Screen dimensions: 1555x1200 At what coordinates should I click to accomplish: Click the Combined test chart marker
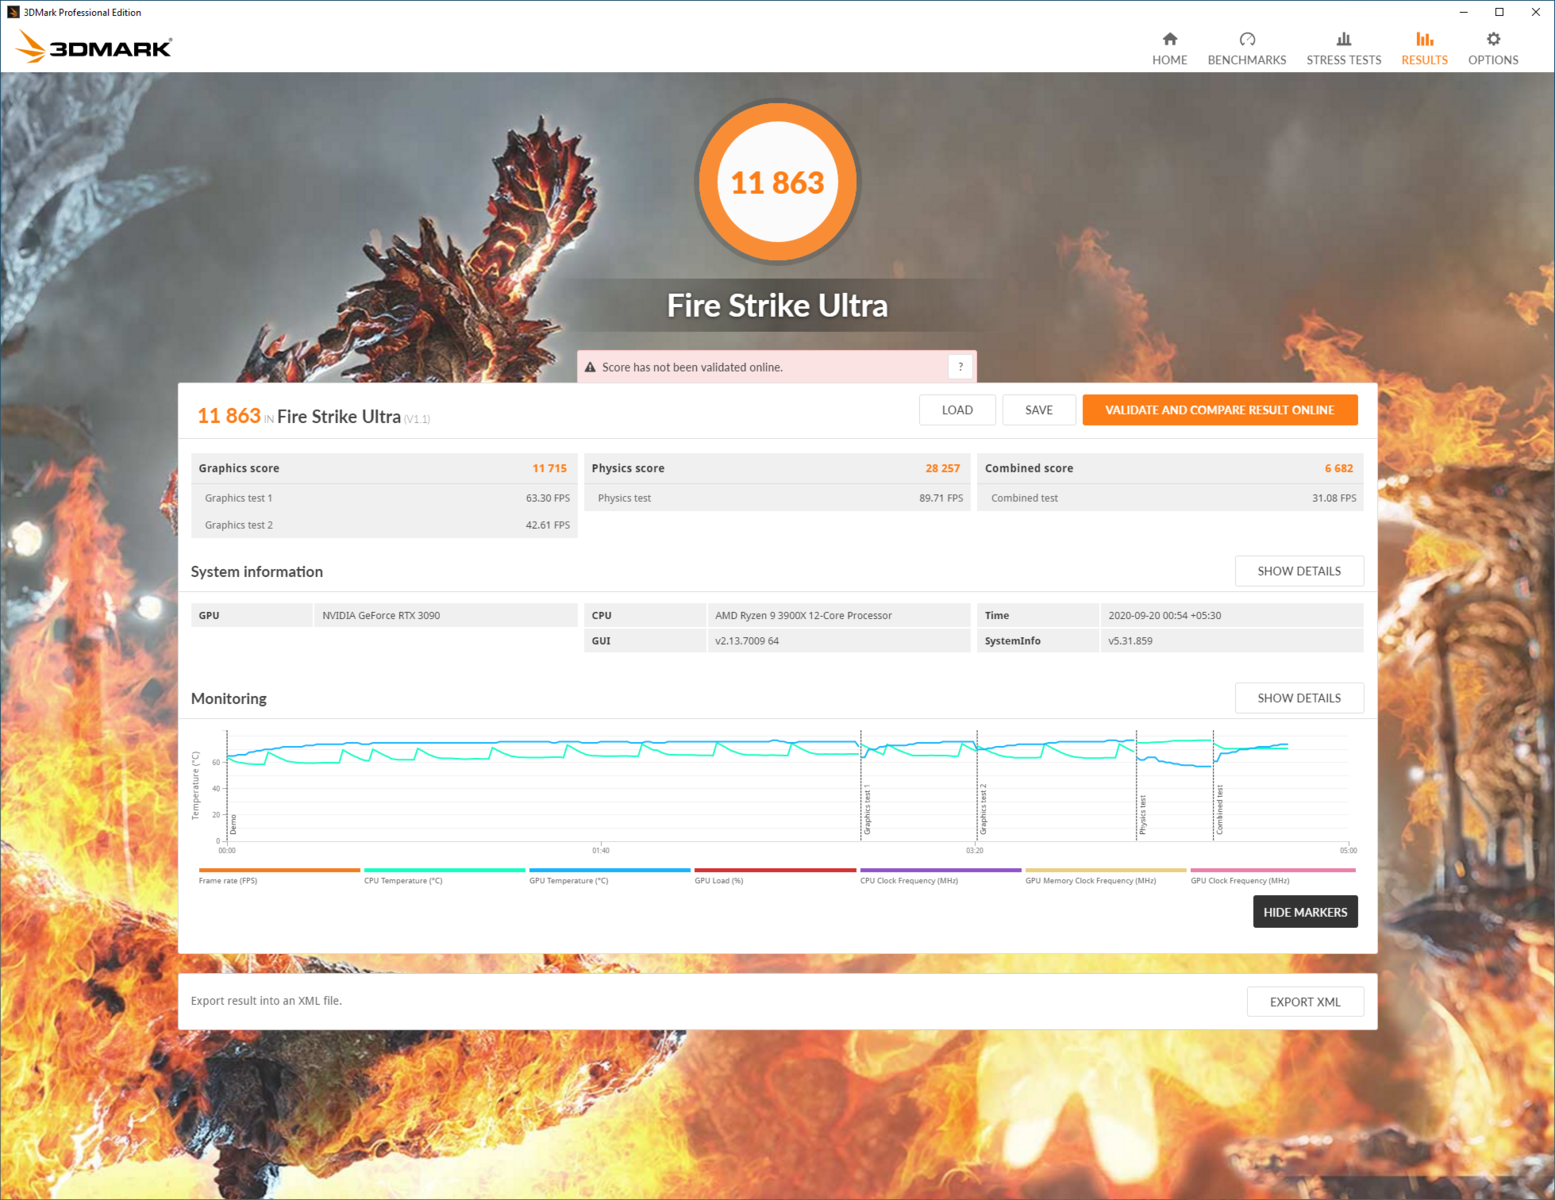[x=1219, y=810]
